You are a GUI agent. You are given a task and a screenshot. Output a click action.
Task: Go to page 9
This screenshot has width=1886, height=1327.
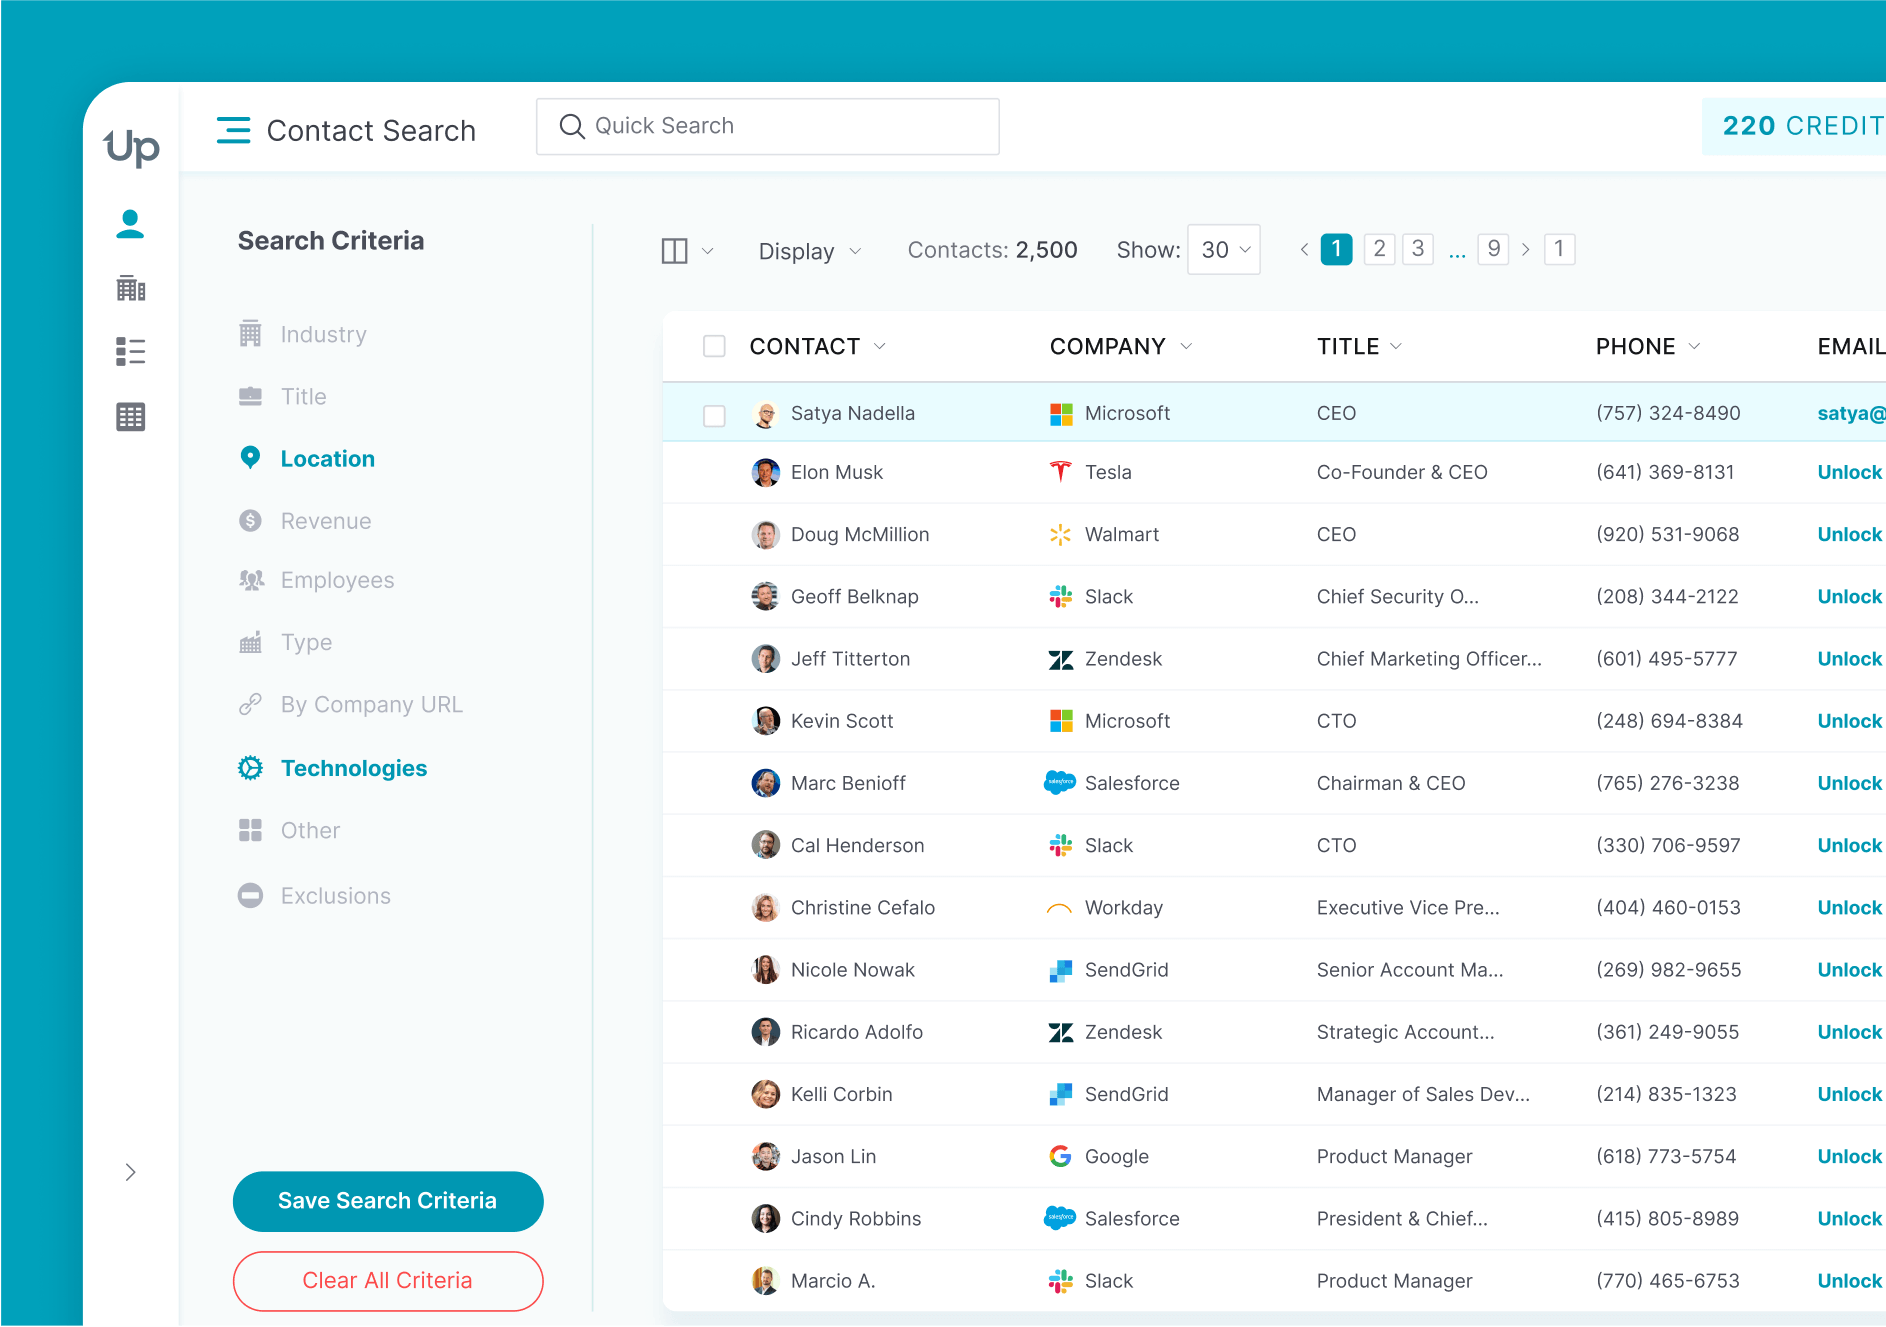tap(1493, 249)
